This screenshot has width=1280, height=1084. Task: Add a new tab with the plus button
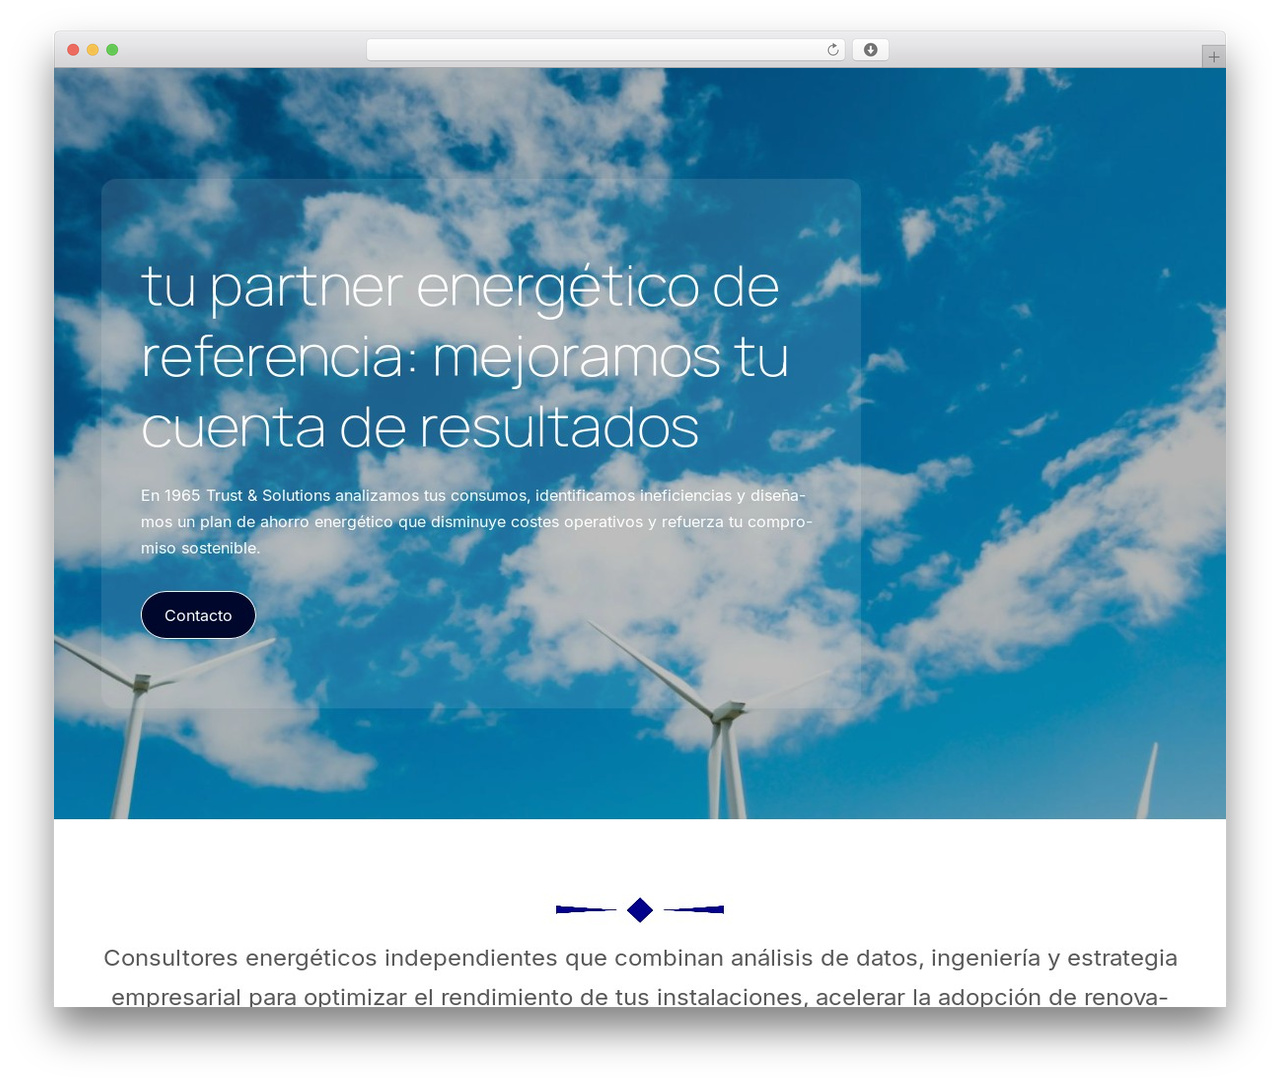coord(1213,57)
